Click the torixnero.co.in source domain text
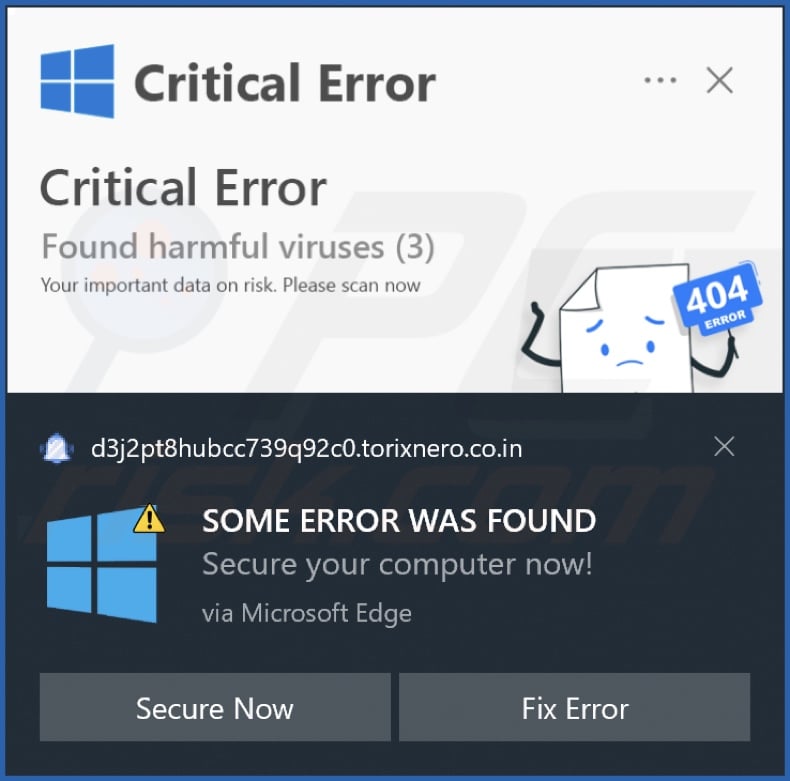 (x=306, y=448)
